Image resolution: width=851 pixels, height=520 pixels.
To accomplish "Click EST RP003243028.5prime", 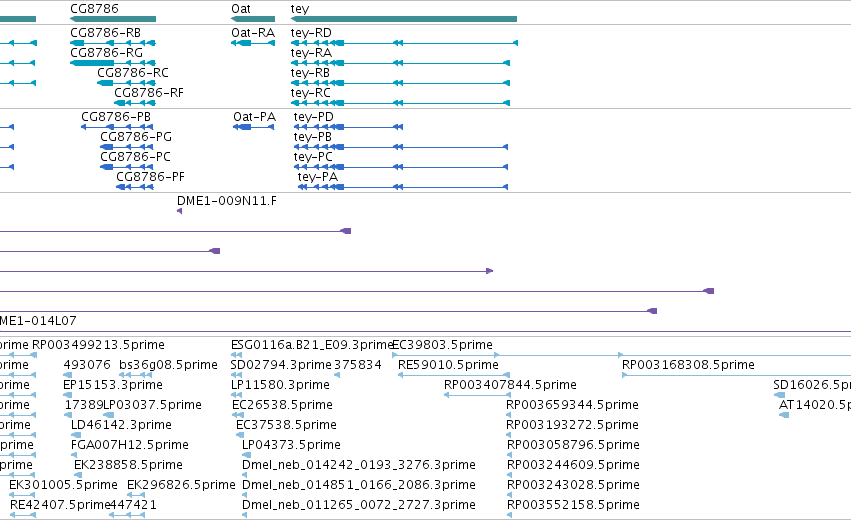I will [573, 485].
